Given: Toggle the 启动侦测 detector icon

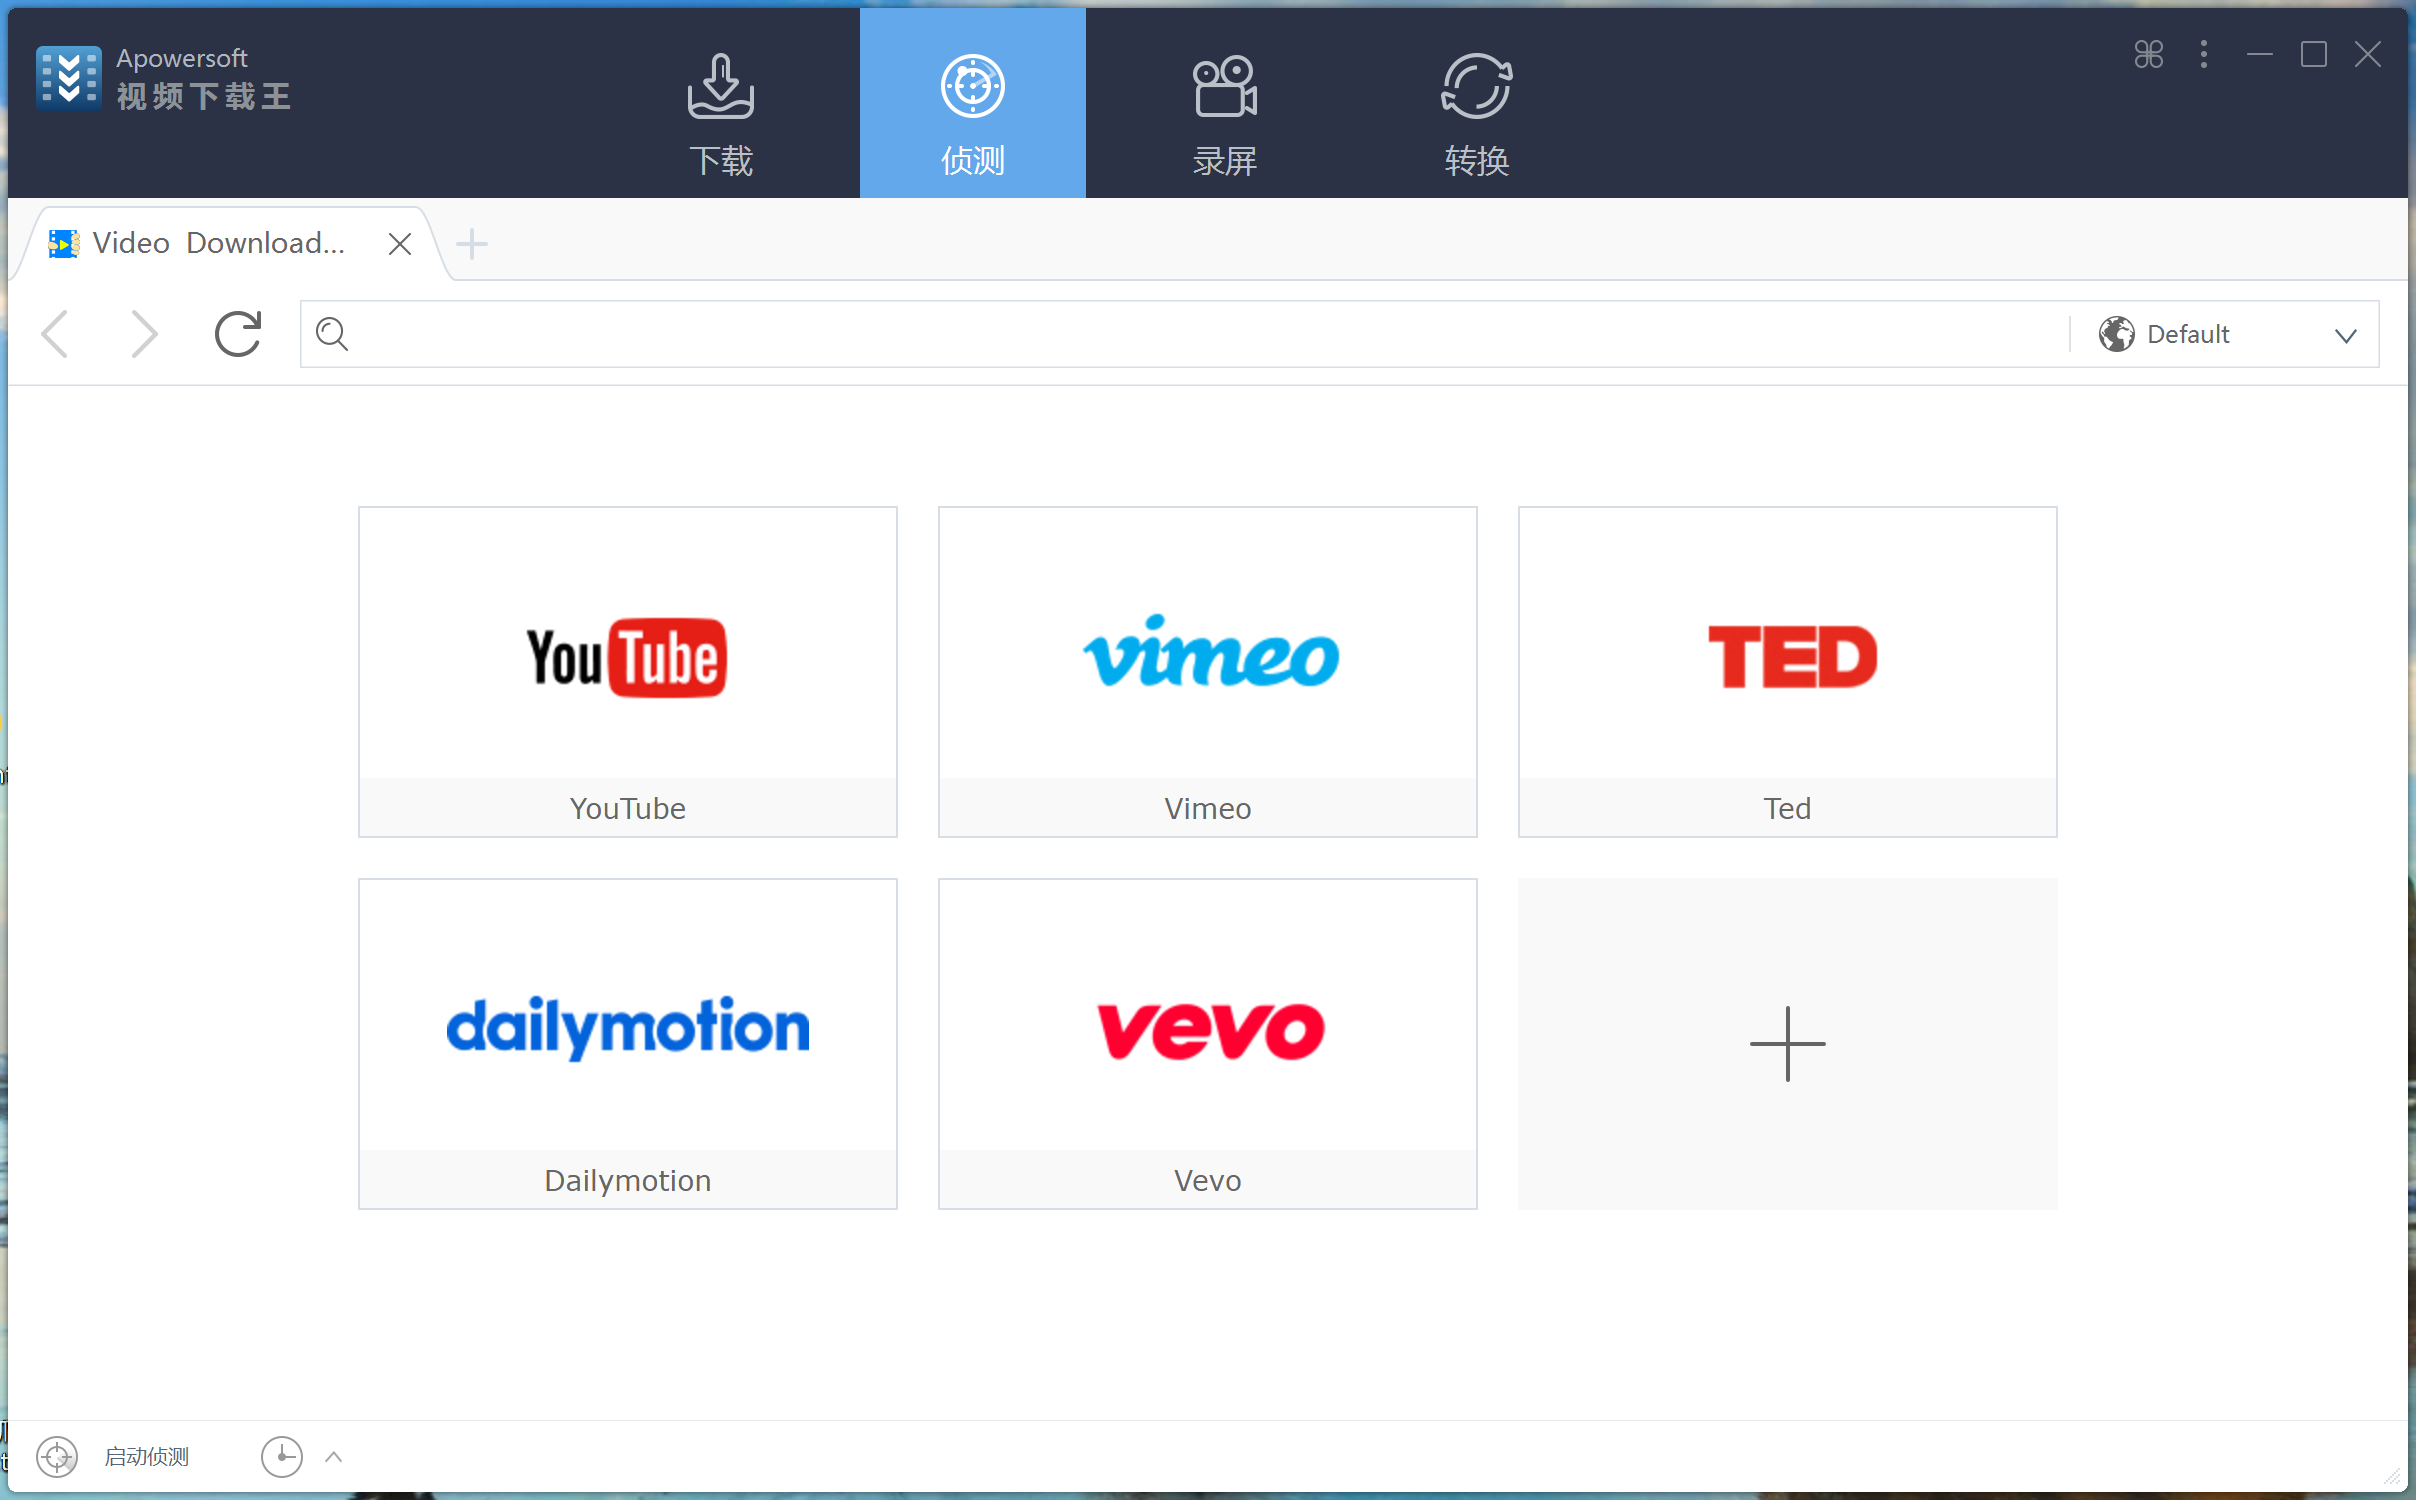Looking at the screenshot, I should pos(57,1457).
